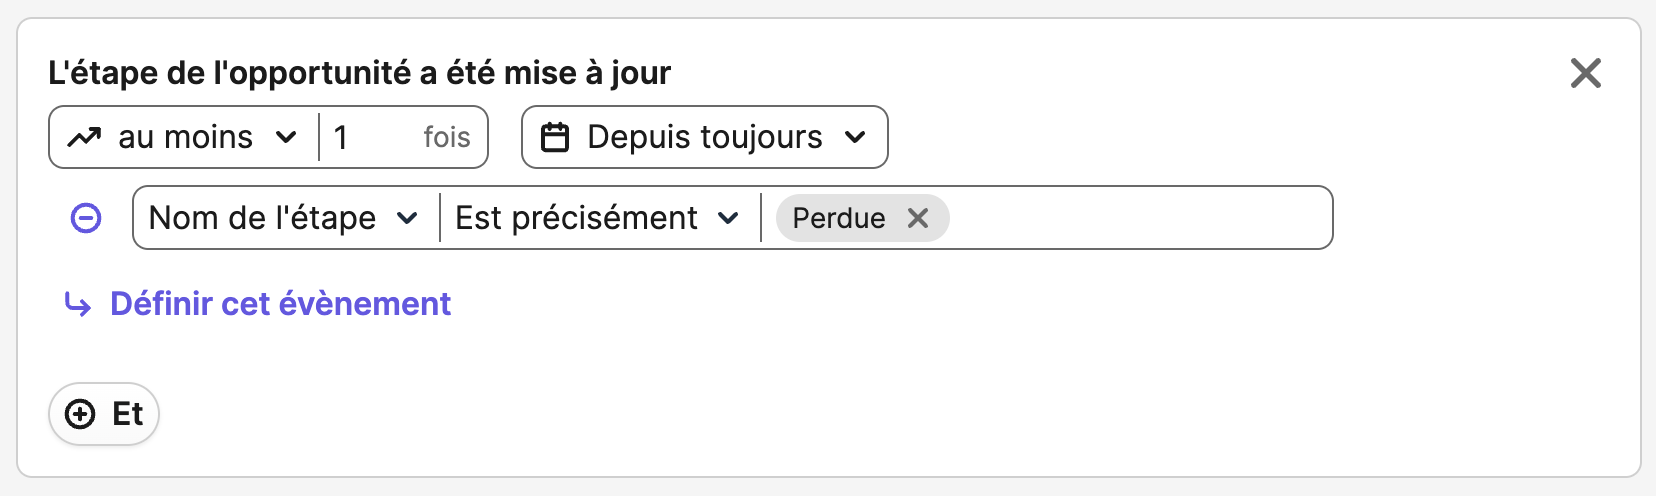Add a condition with the "Et" button

(104, 414)
